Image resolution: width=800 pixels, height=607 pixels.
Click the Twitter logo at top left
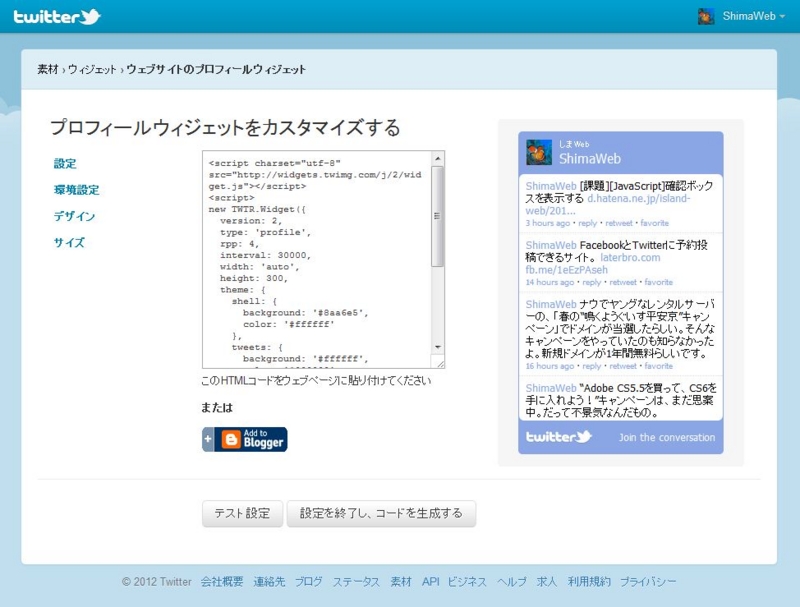click(x=57, y=15)
